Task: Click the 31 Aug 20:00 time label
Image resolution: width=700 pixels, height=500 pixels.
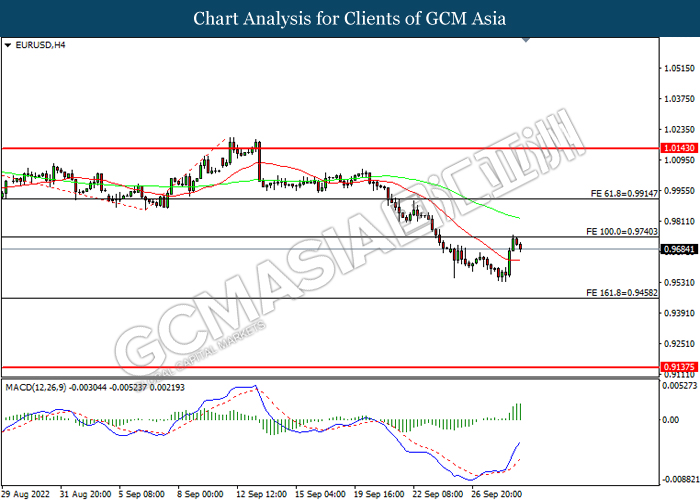Action: 86,494
